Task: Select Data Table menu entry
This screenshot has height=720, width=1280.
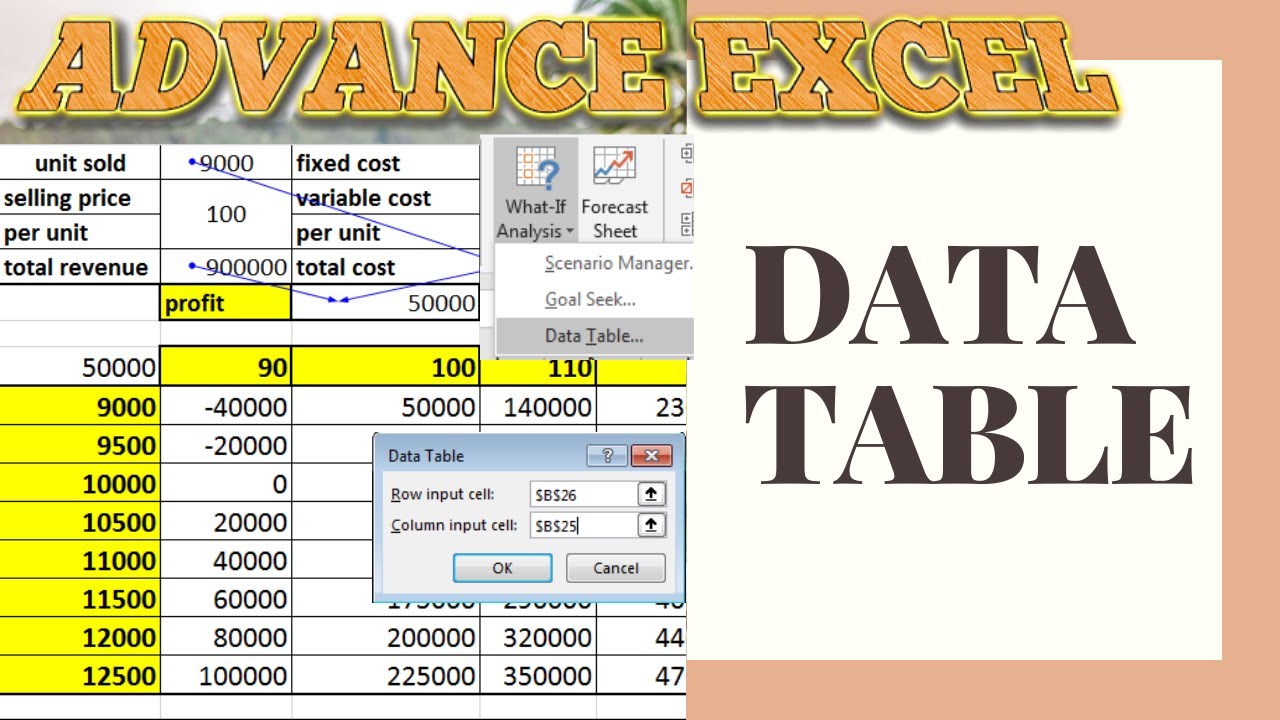Action: (594, 336)
